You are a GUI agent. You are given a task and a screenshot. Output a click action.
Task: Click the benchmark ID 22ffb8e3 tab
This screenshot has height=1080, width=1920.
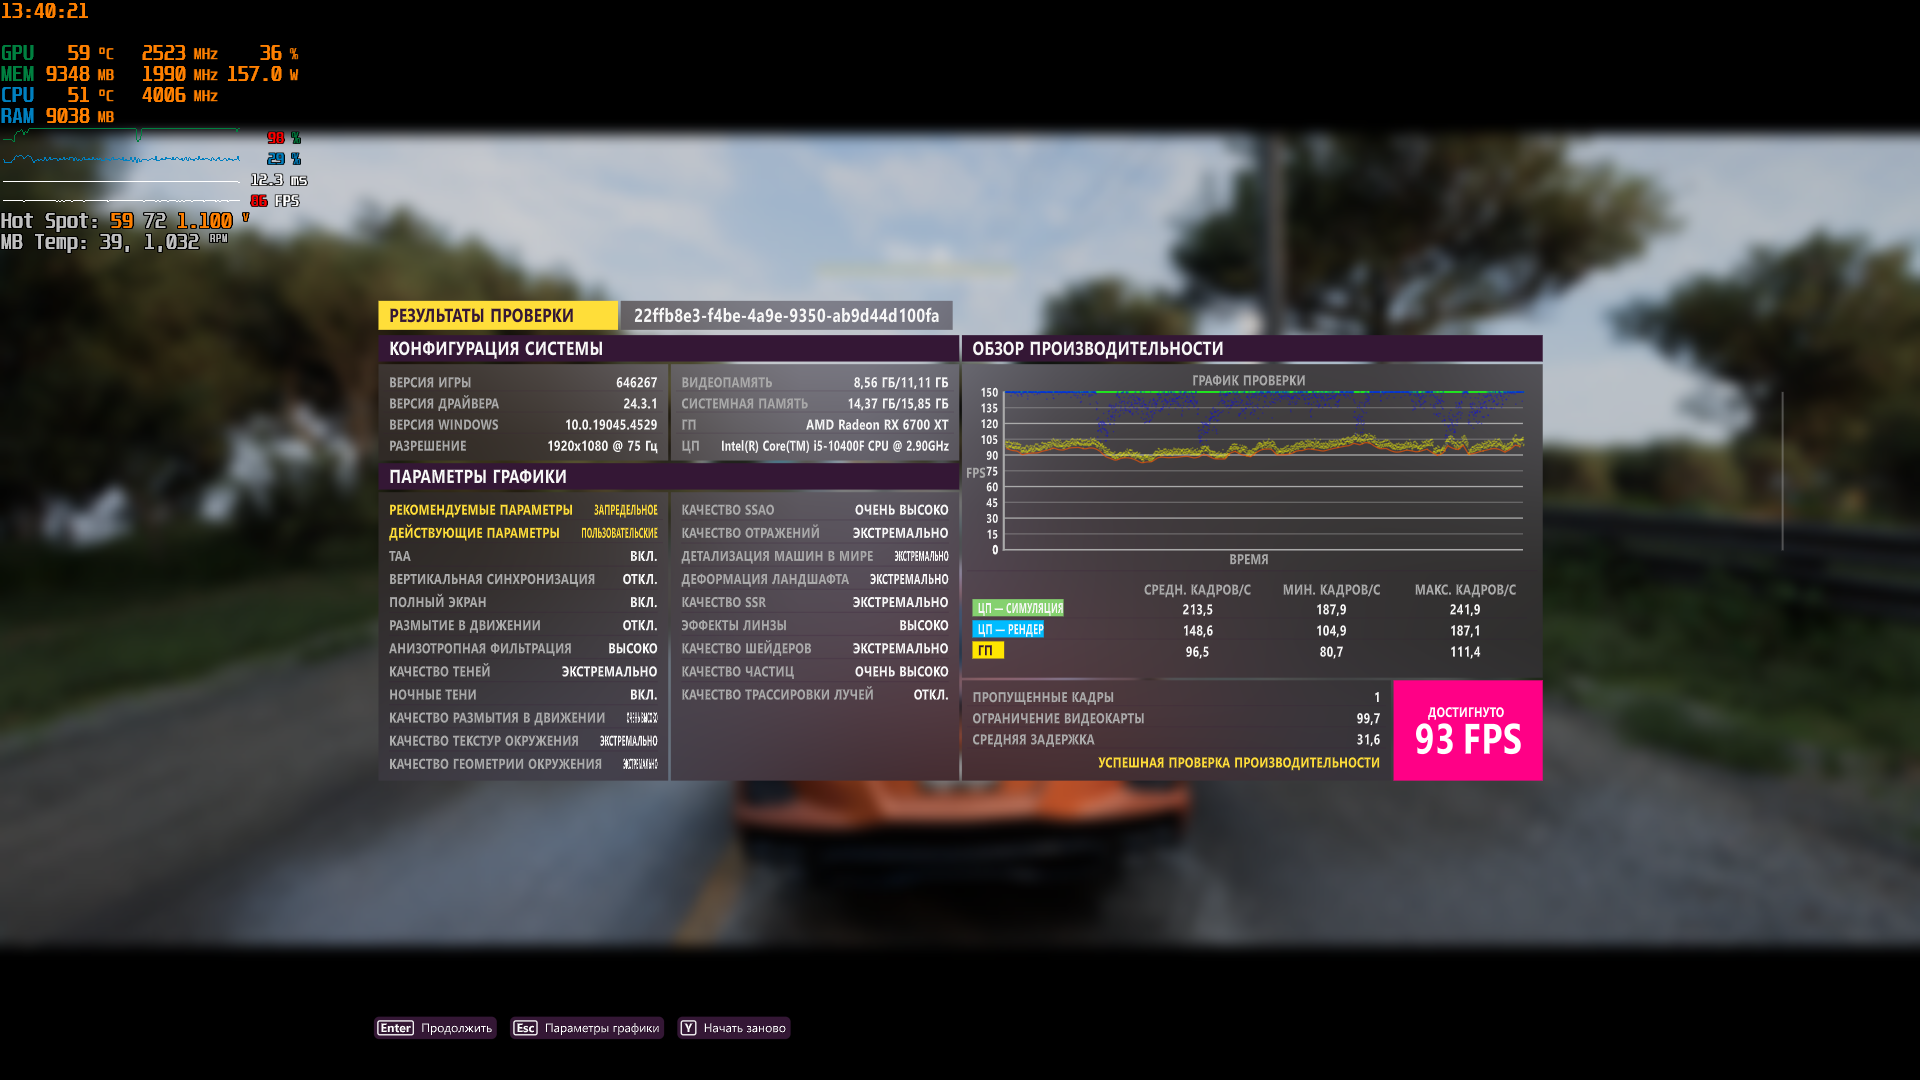click(786, 316)
